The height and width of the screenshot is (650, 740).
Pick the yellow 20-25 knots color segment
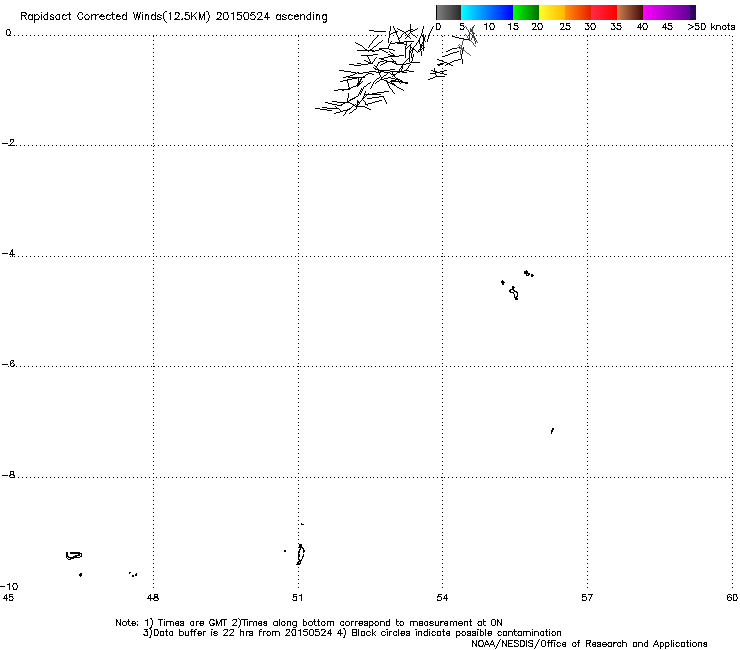click(552, 12)
